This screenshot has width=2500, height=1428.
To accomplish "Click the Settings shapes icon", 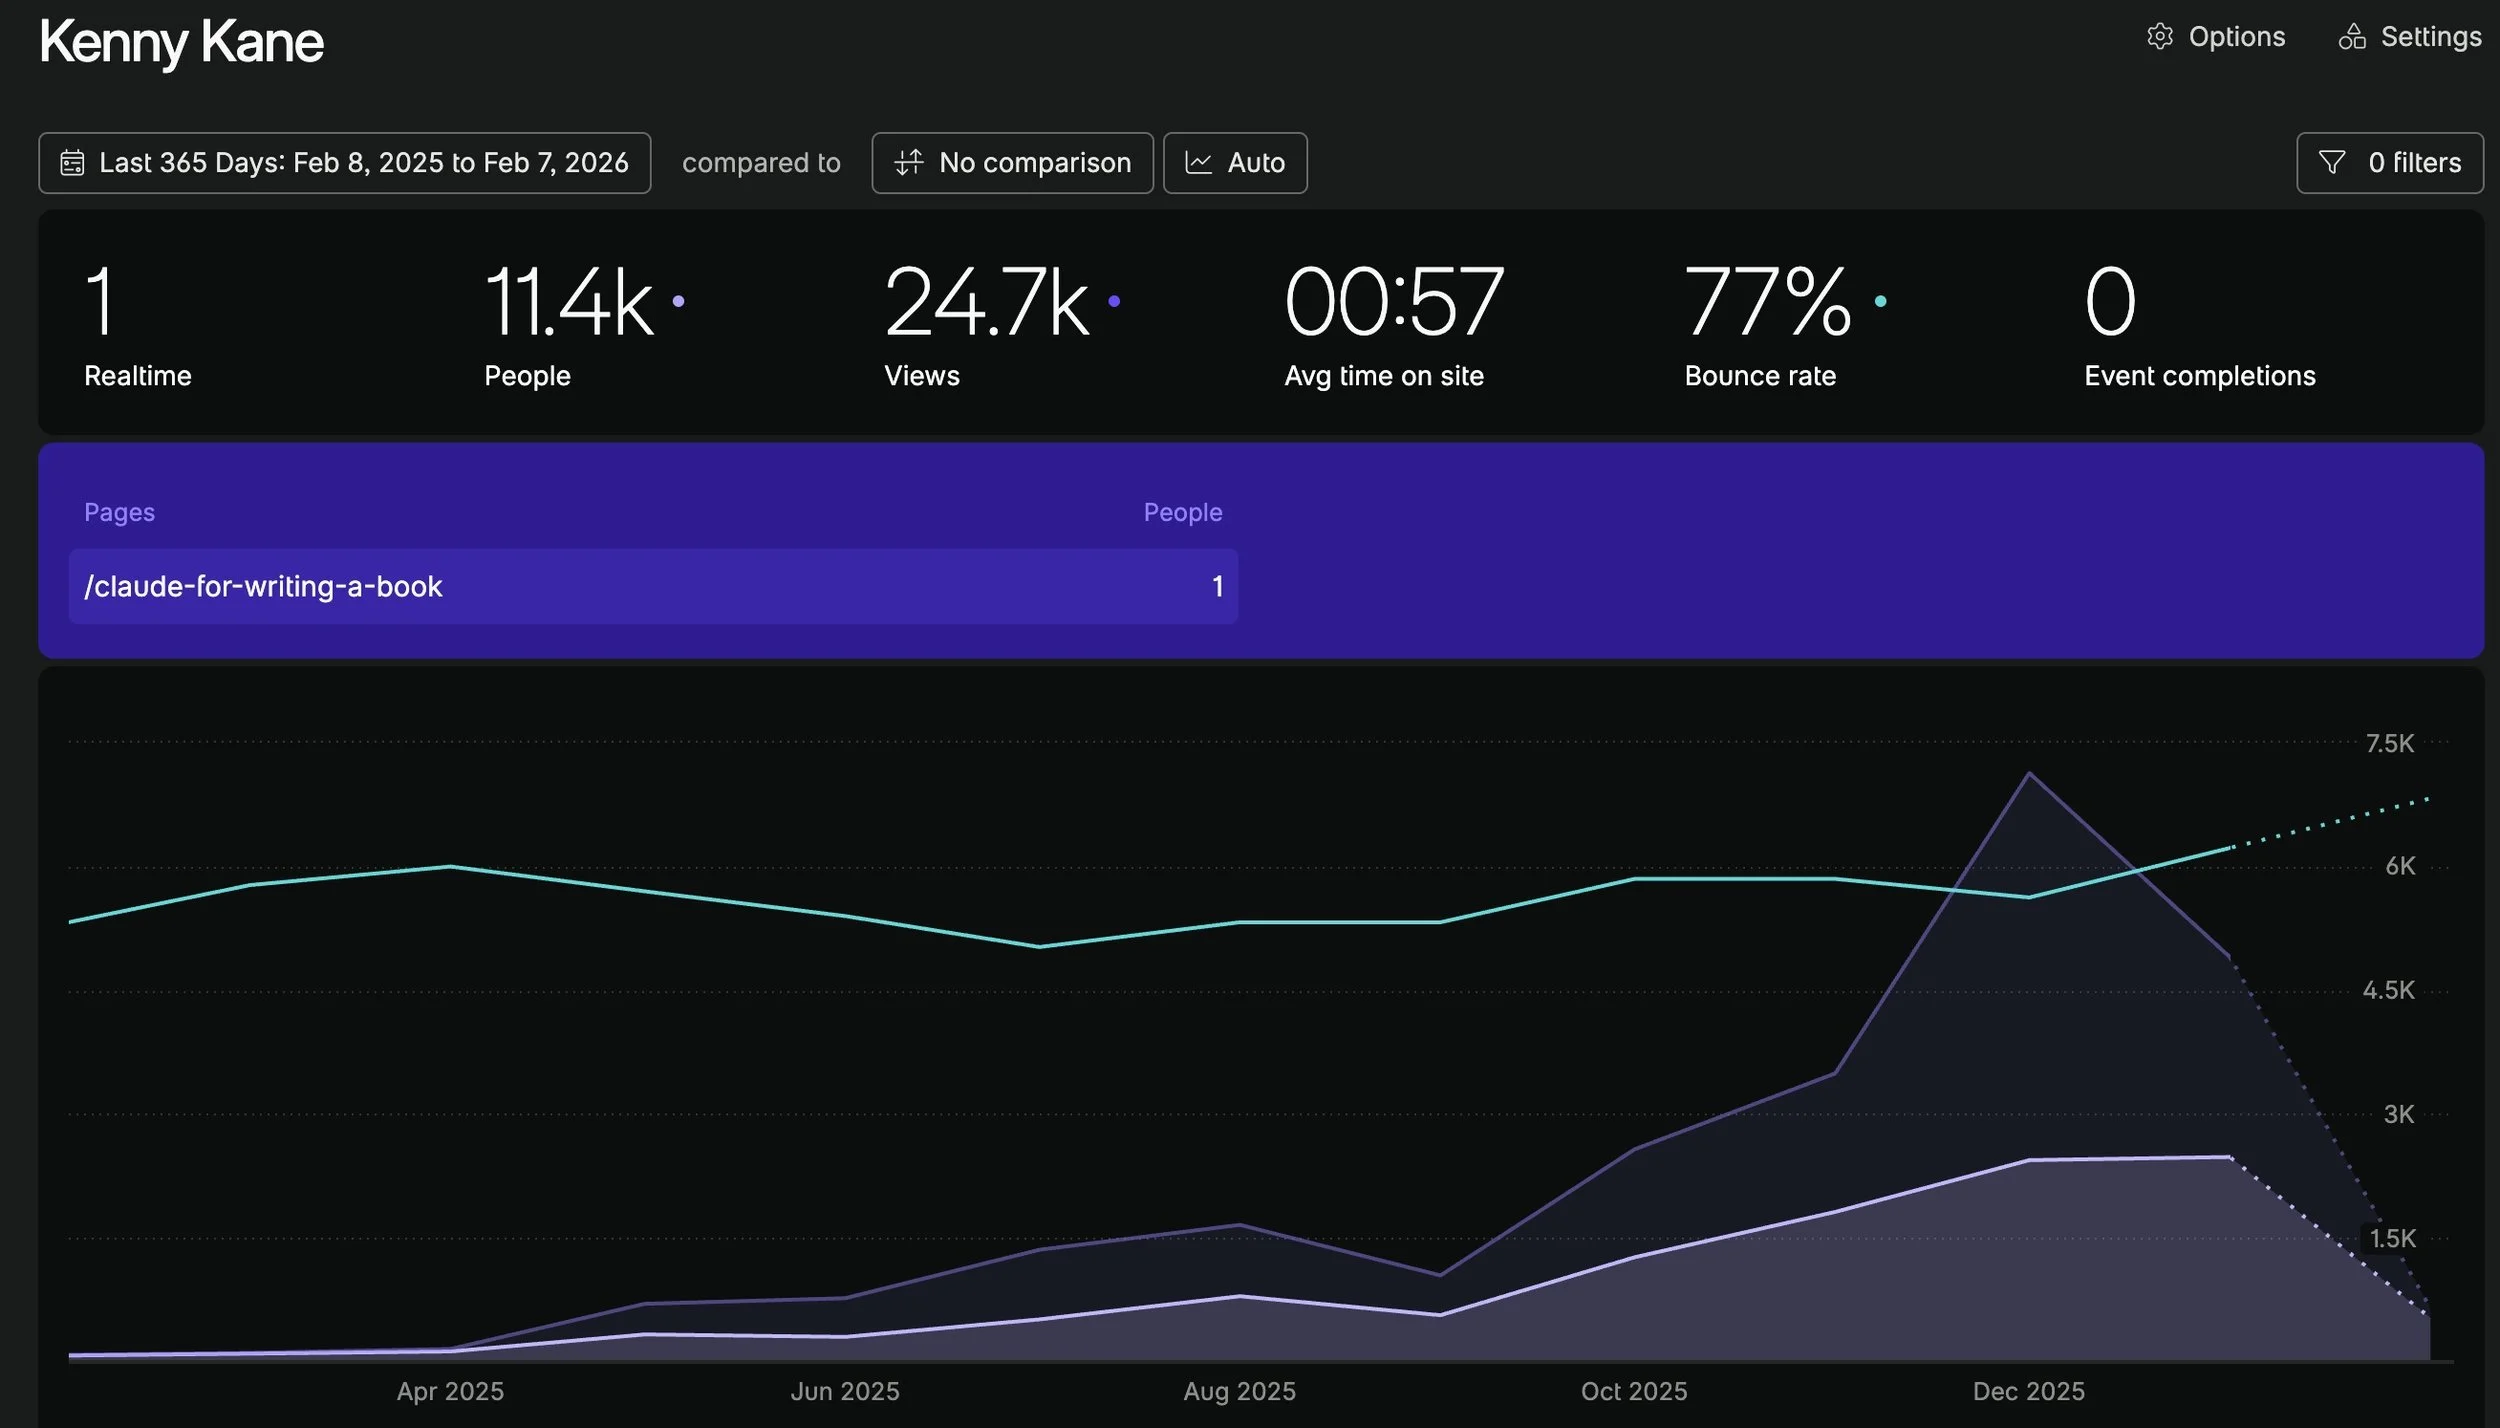I will coord(2352,37).
